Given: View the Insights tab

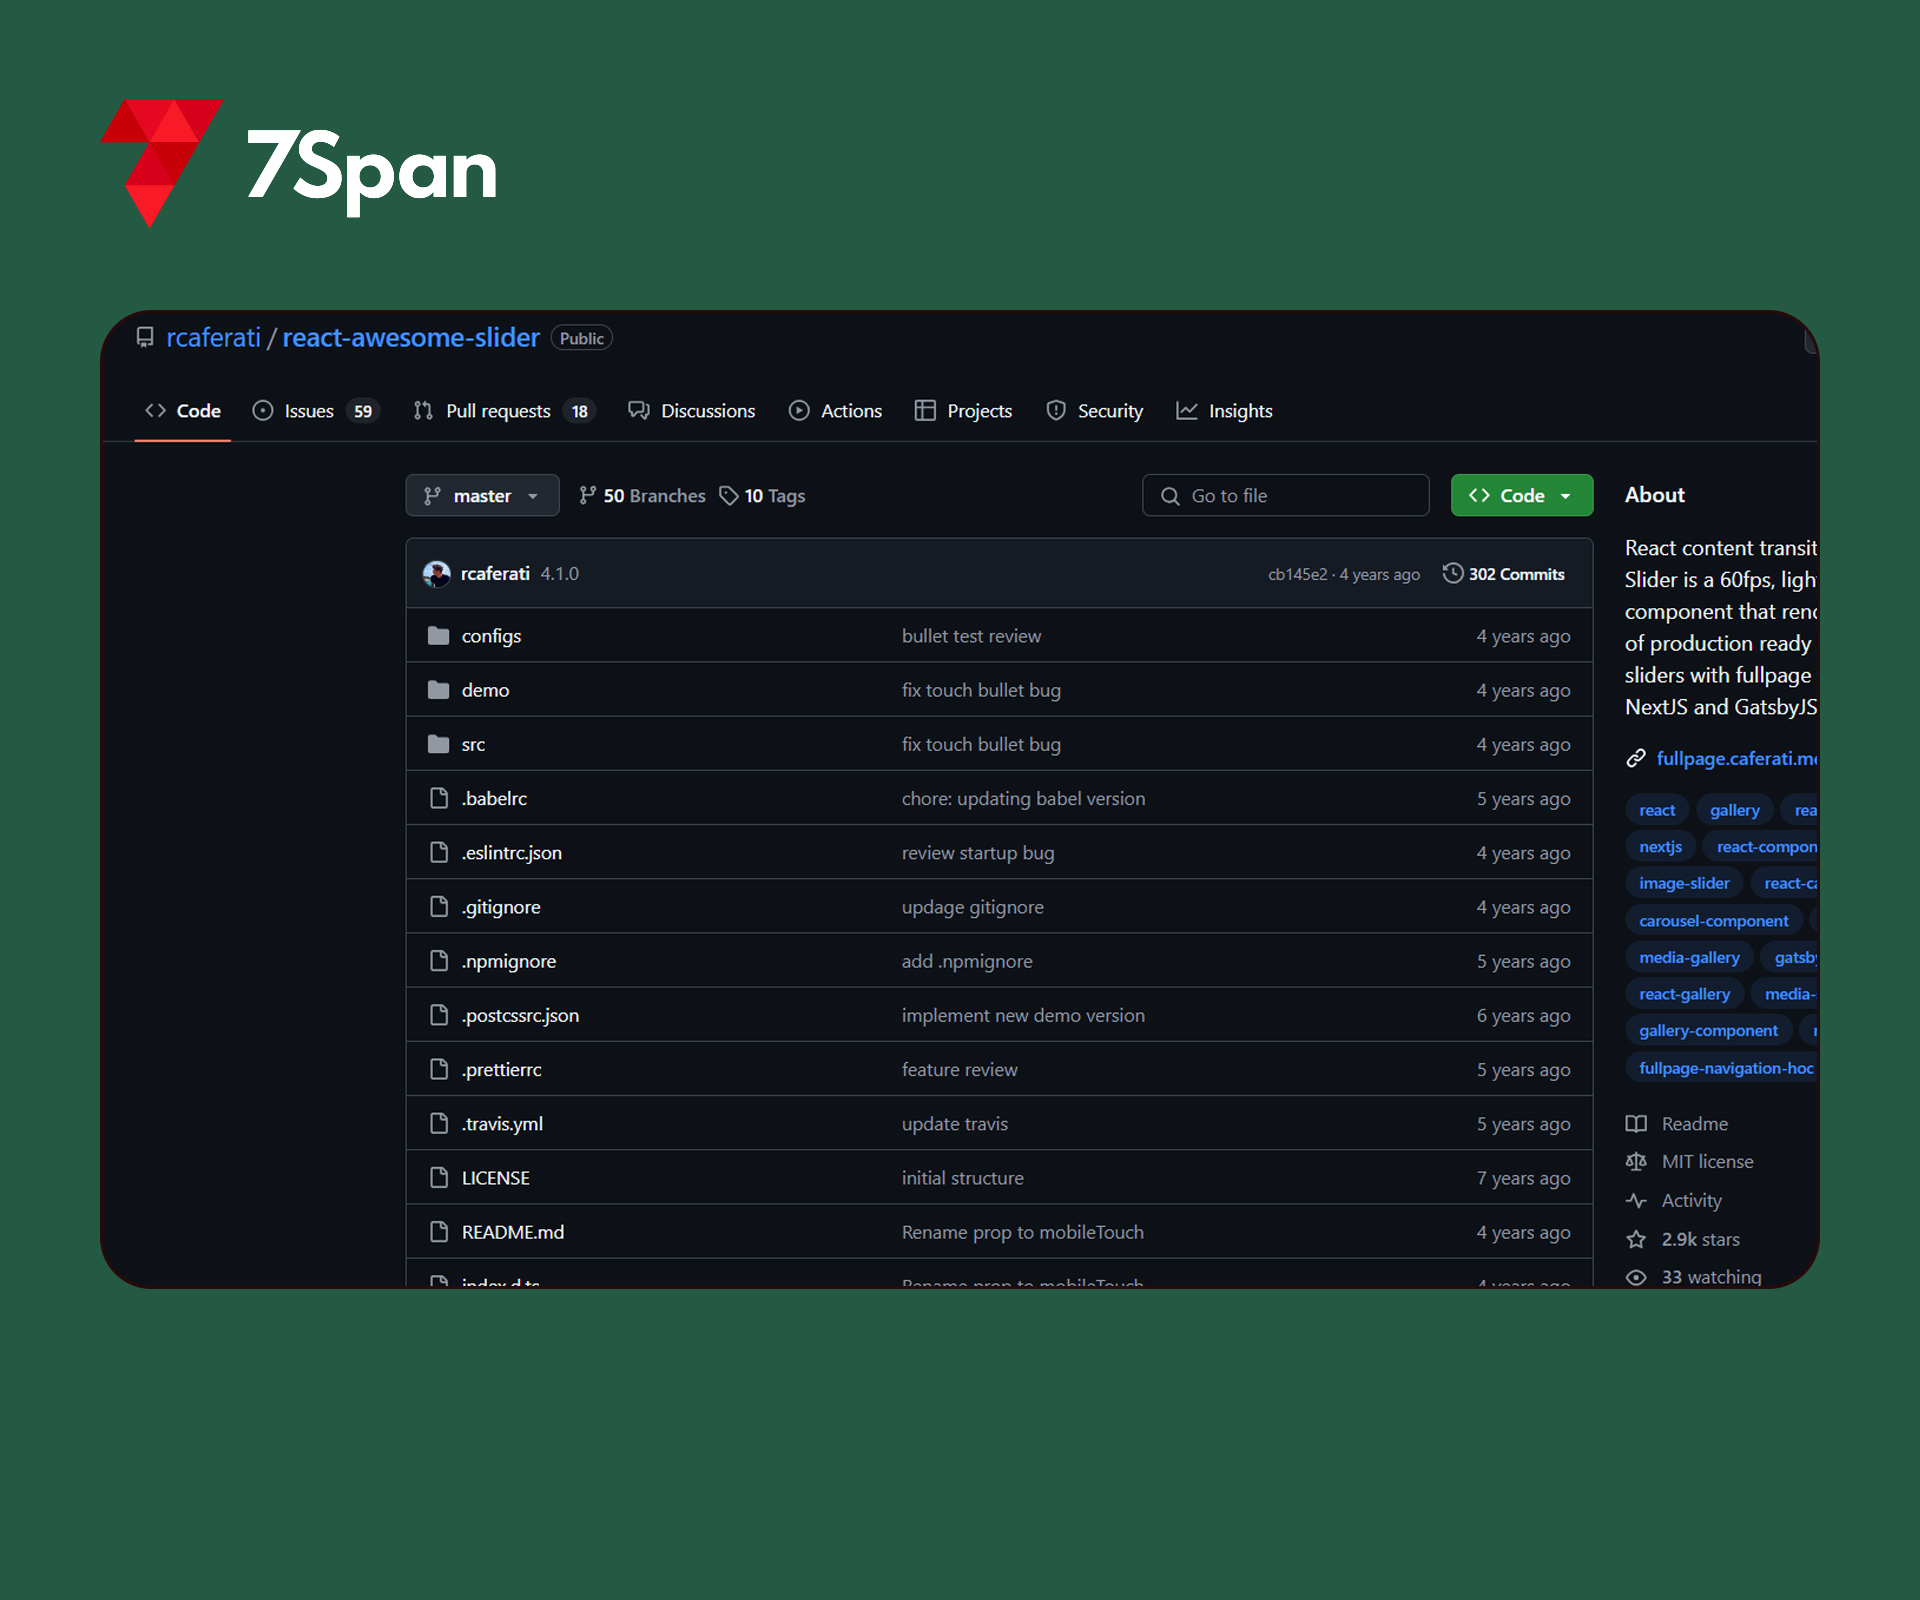Looking at the screenshot, I should (1224, 411).
